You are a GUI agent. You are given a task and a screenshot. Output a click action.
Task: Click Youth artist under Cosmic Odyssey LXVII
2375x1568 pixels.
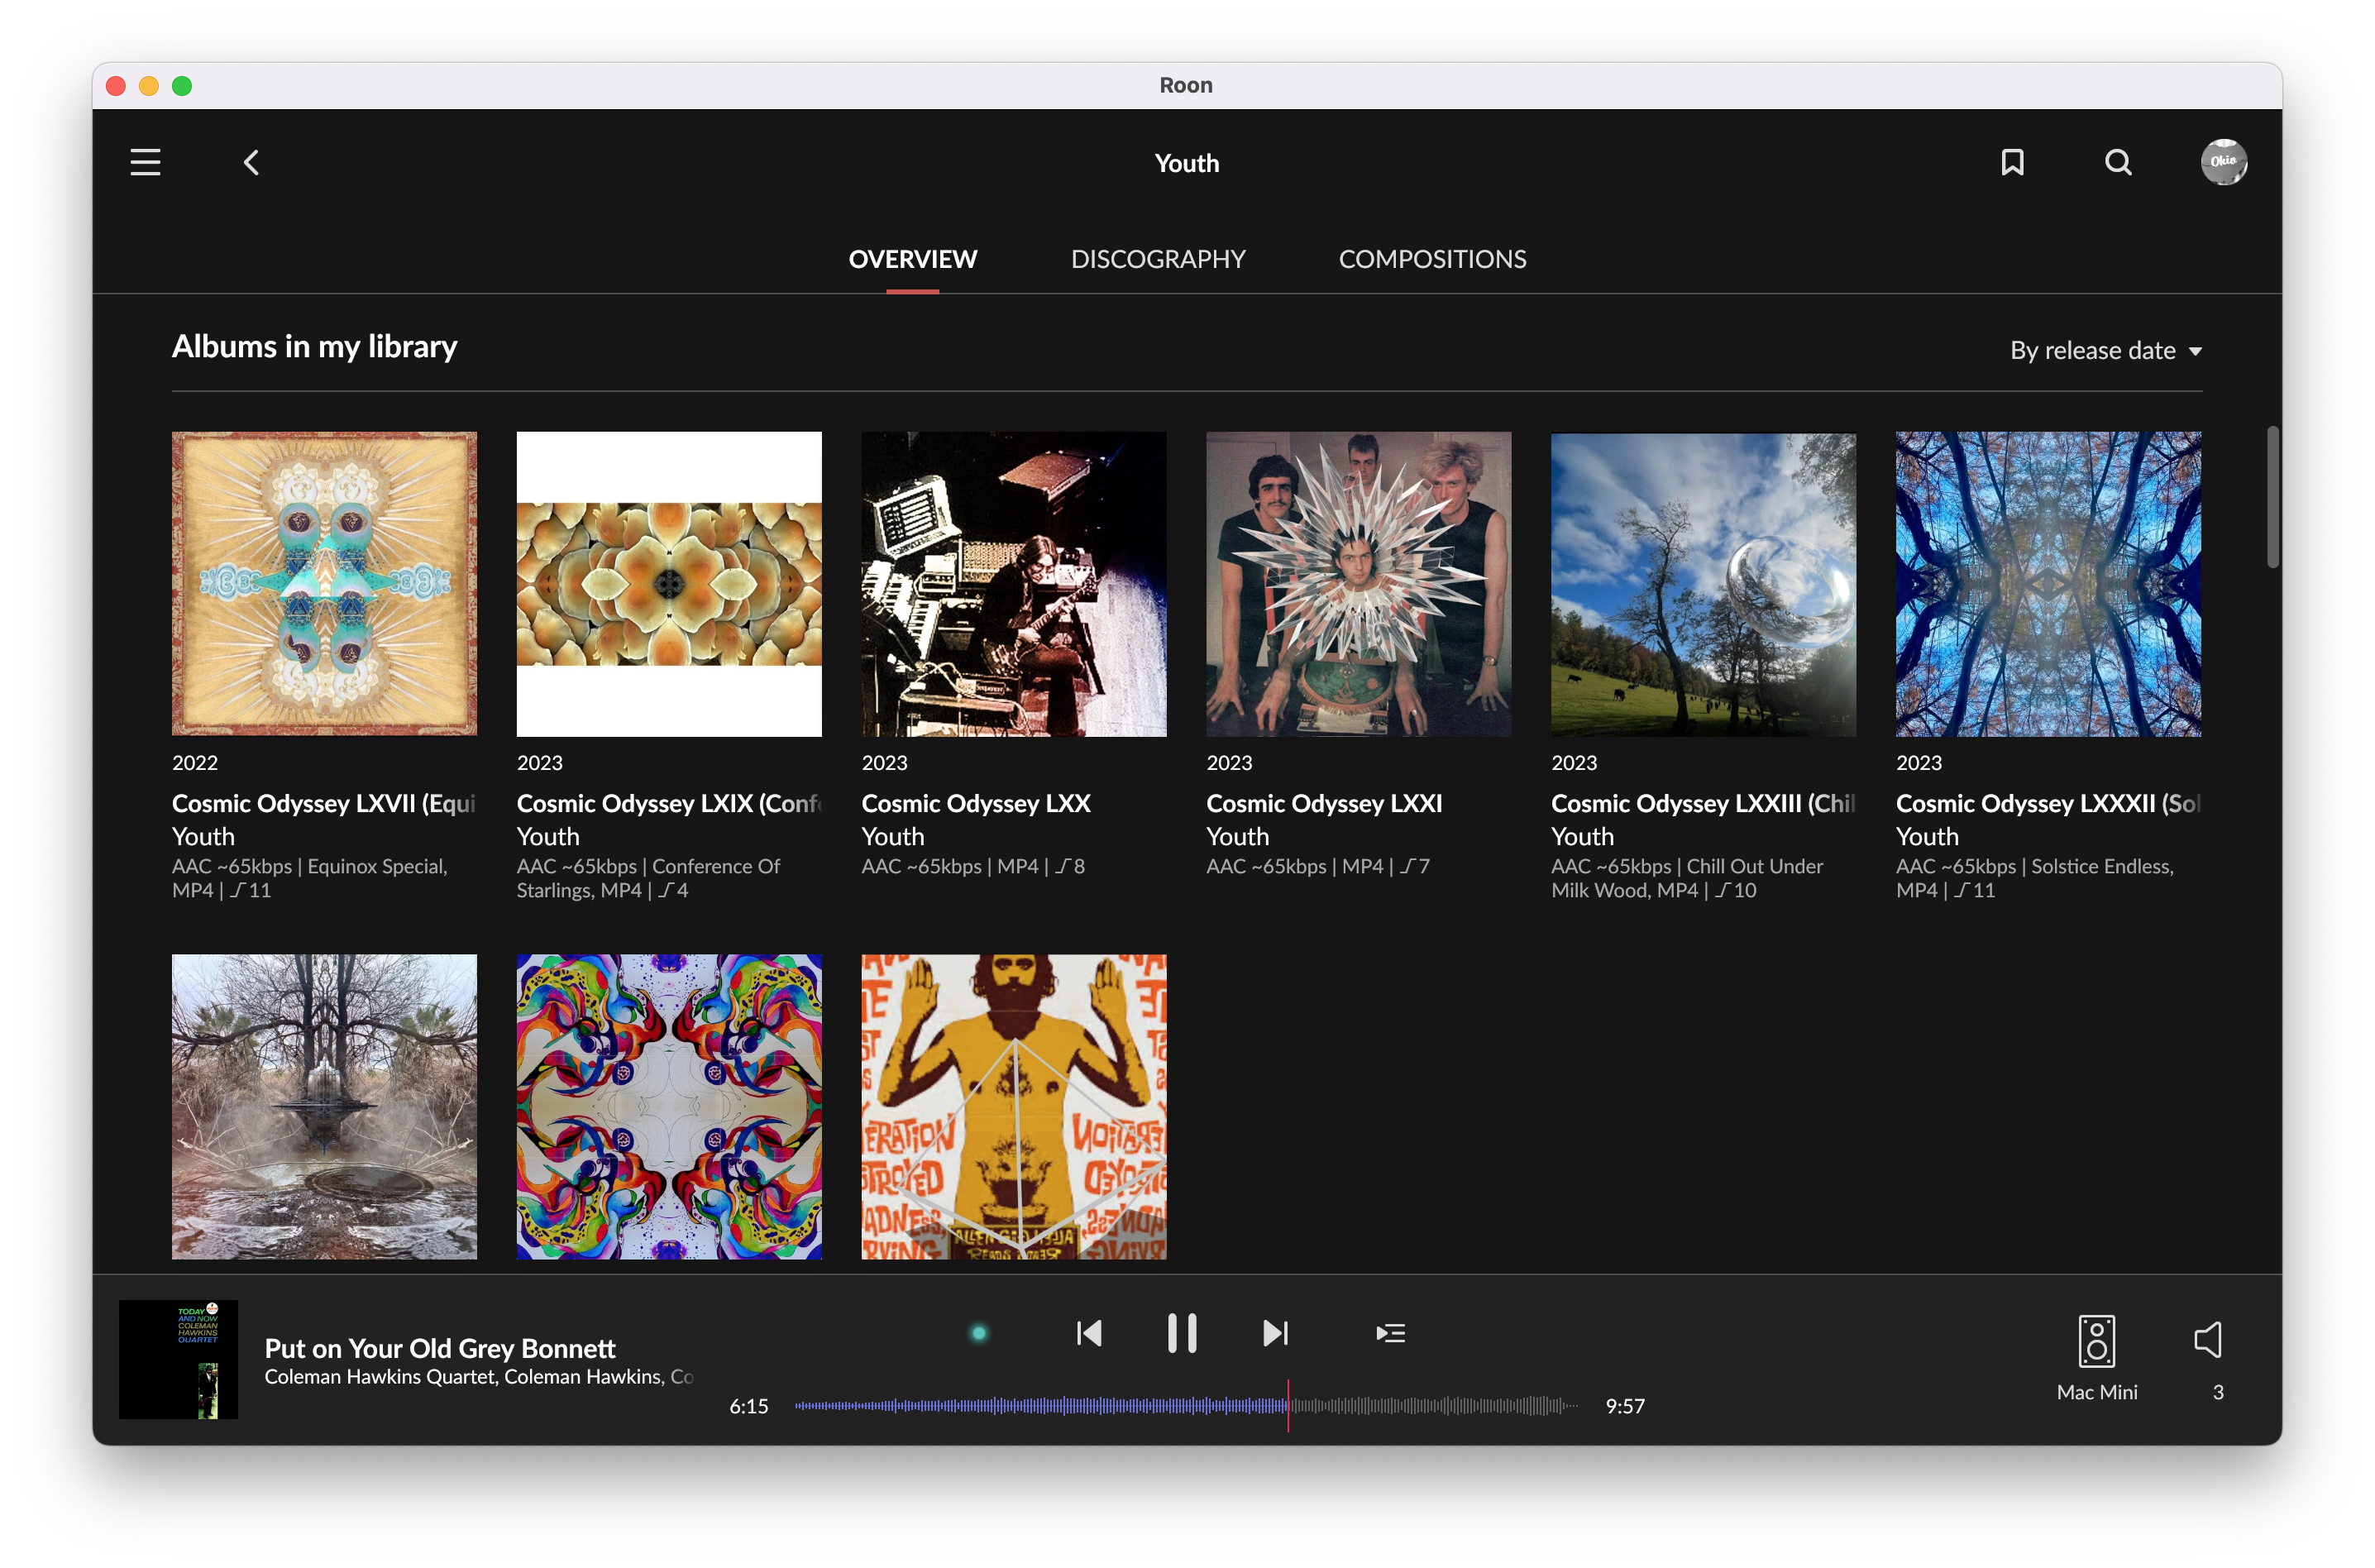pos(203,836)
